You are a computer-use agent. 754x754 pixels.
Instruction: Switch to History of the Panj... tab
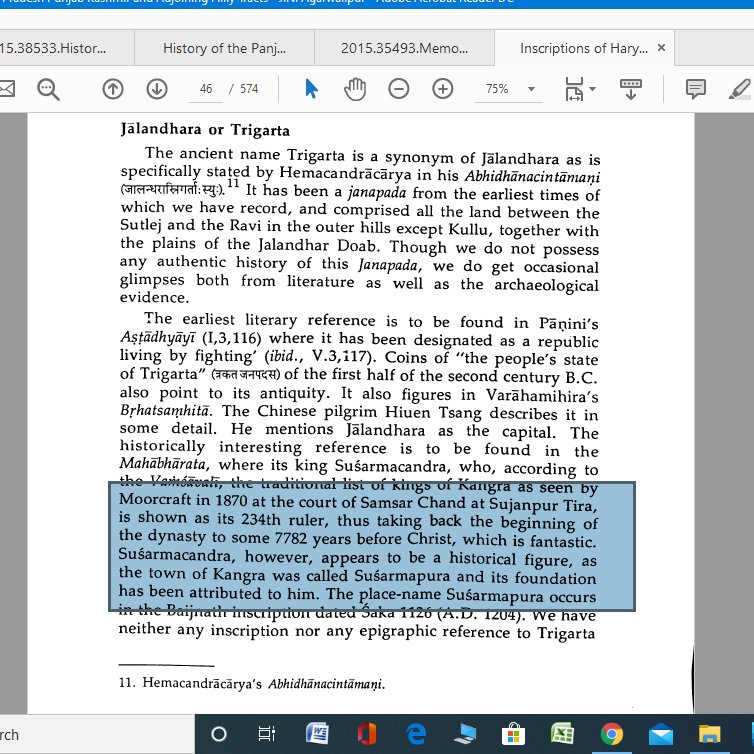pos(225,48)
